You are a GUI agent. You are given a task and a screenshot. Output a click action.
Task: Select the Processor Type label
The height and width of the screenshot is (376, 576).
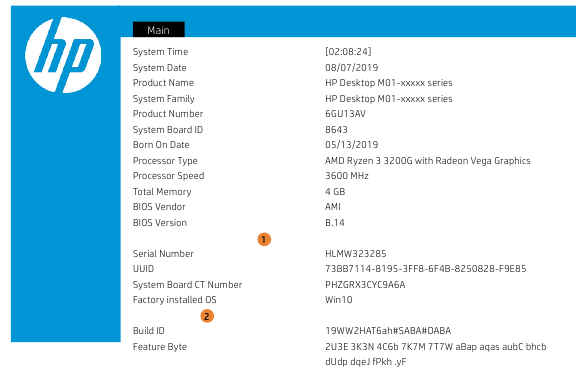pyautogui.click(x=165, y=161)
